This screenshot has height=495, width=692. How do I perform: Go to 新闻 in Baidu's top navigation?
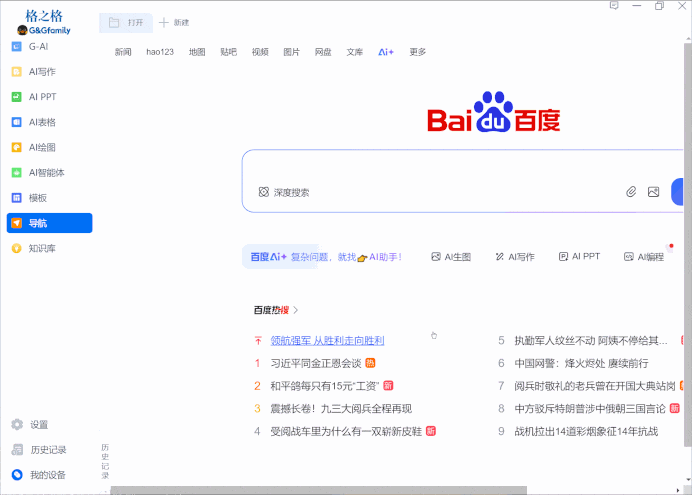(122, 52)
